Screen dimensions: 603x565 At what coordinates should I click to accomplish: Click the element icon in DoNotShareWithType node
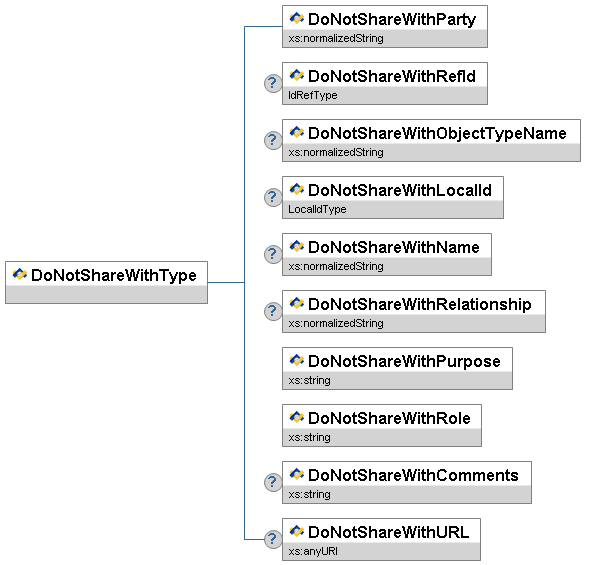tap(19, 275)
